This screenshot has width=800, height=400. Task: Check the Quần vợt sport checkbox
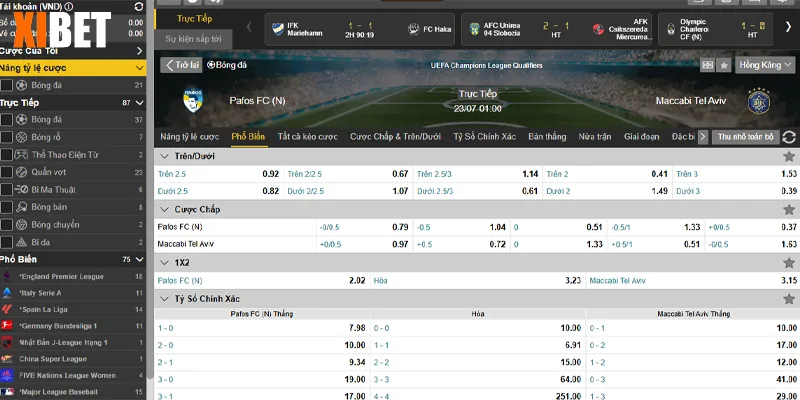coord(8,172)
